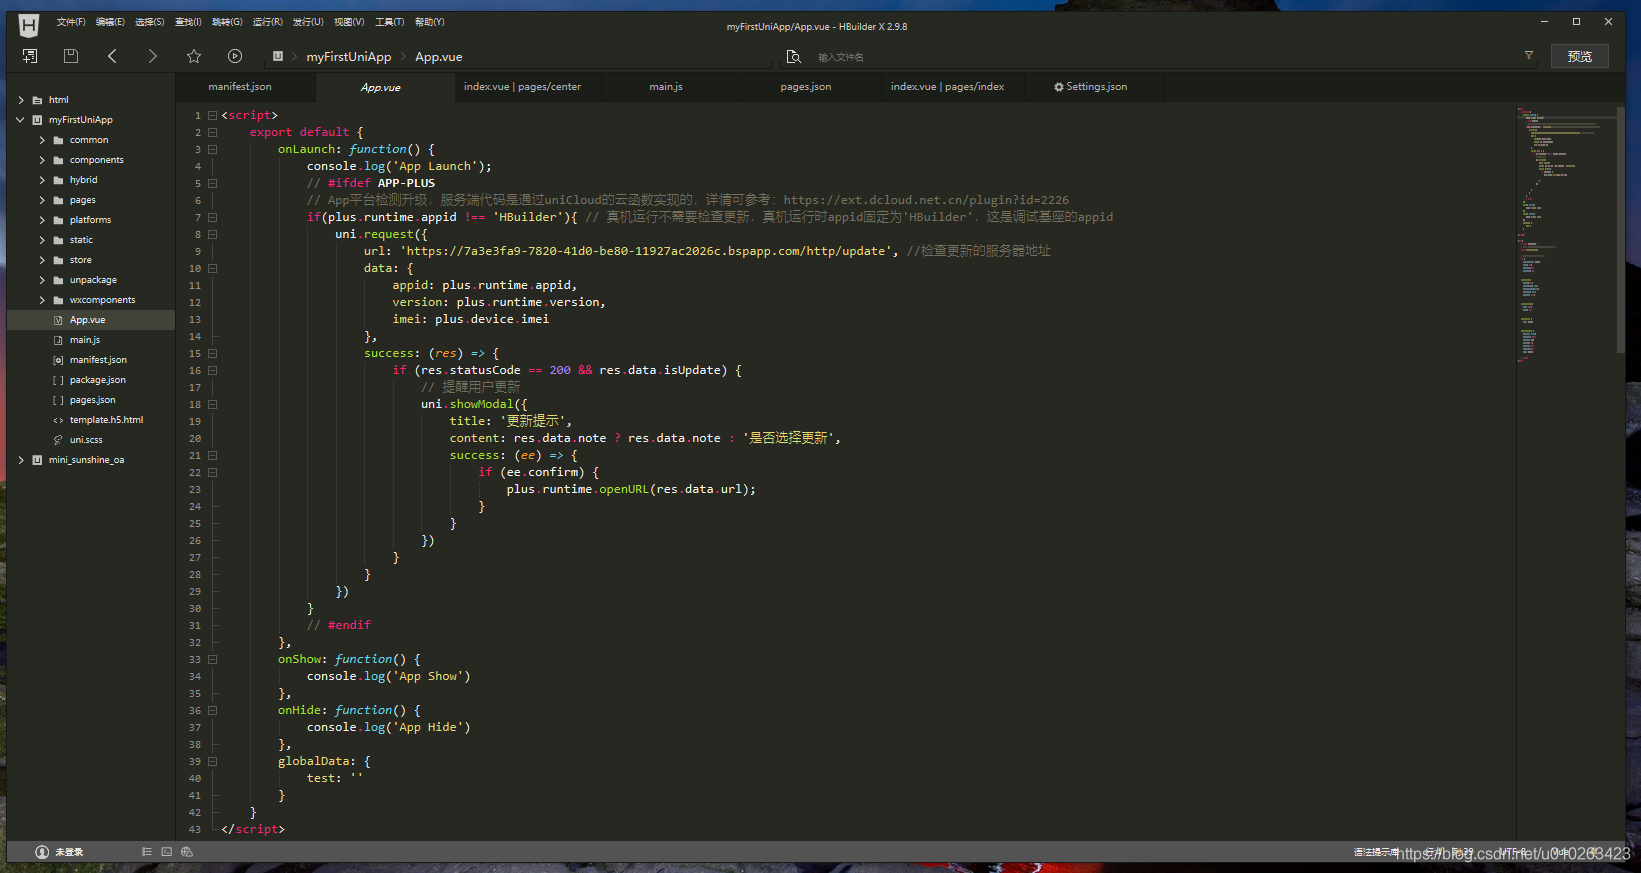
Task: Click the outline list icon in status bar
Action: point(147,852)
